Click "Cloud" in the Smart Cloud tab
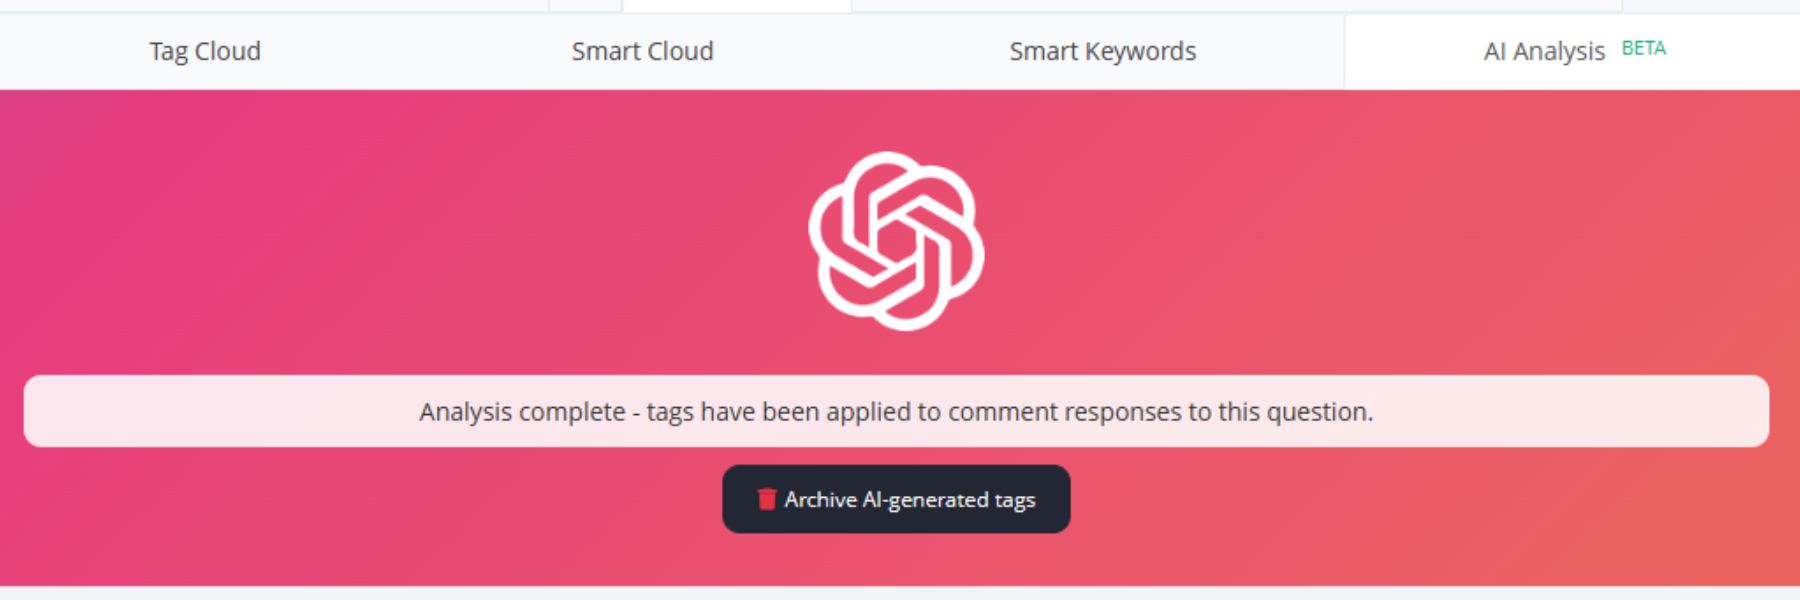 pyautogui.click(x=677, y=51)
